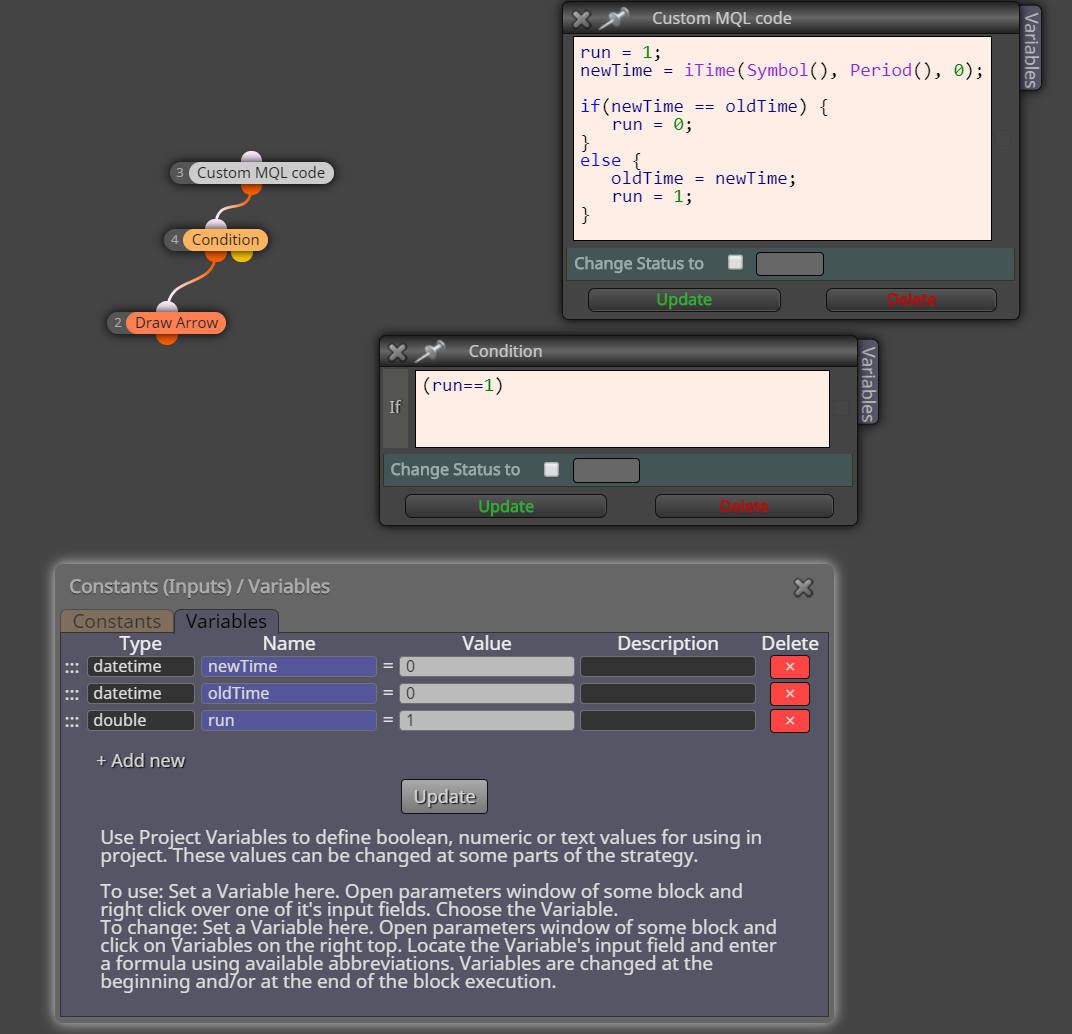
Task: Click + Add new variable link
Action: coord(141,760)
